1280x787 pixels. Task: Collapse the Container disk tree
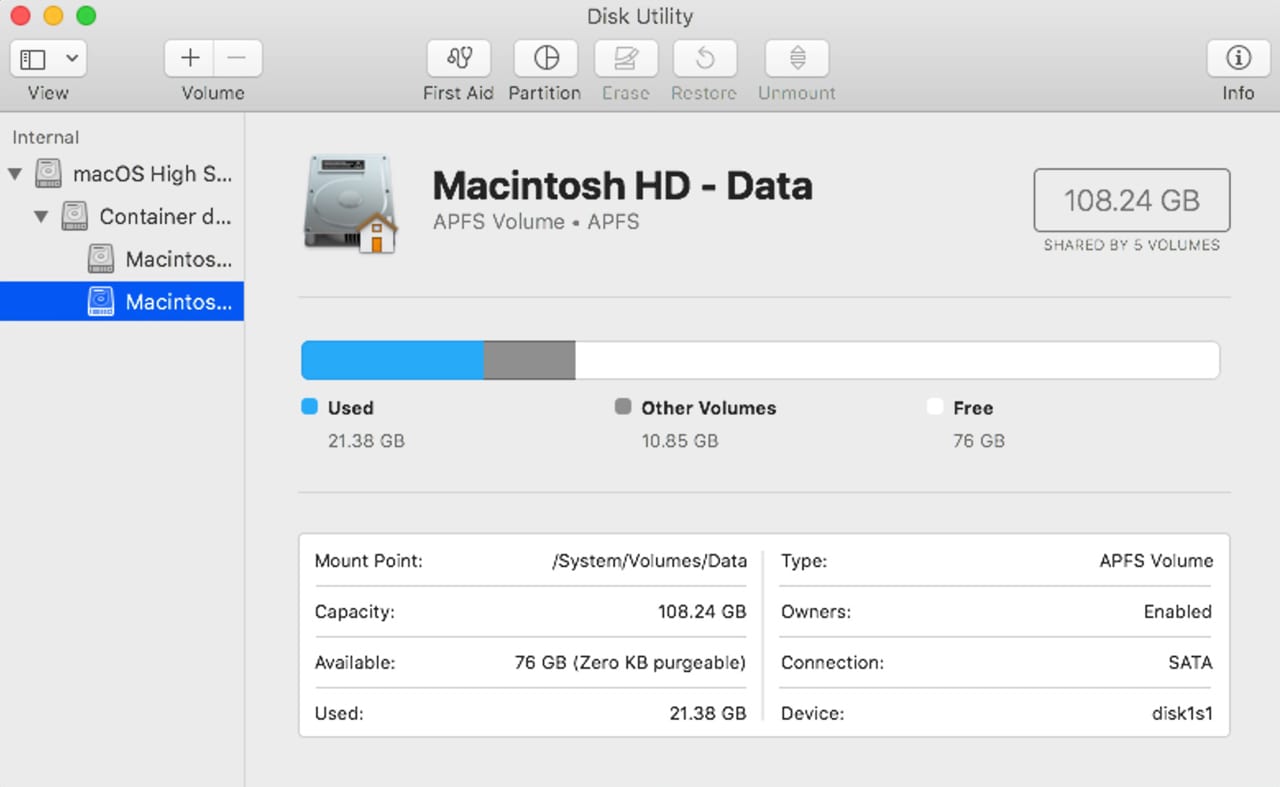pos(41,217)
